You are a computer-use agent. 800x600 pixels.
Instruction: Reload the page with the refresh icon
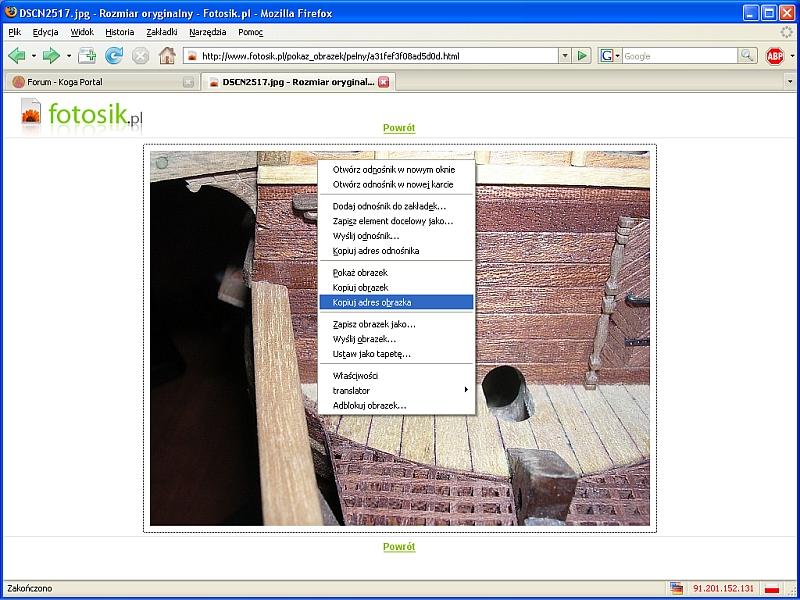point(114,56)
